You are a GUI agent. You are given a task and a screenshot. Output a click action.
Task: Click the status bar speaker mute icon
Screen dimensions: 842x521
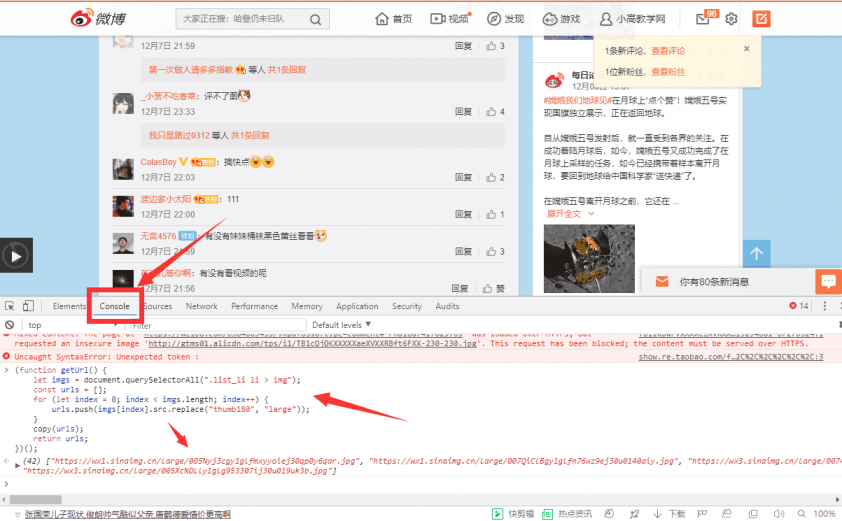pos(779,514)
